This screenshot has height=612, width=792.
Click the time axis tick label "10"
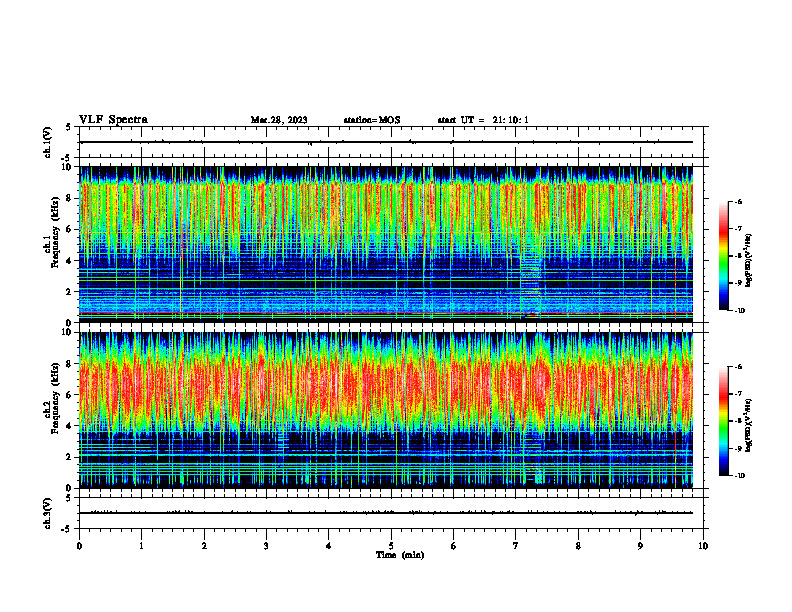click(703, 546)
